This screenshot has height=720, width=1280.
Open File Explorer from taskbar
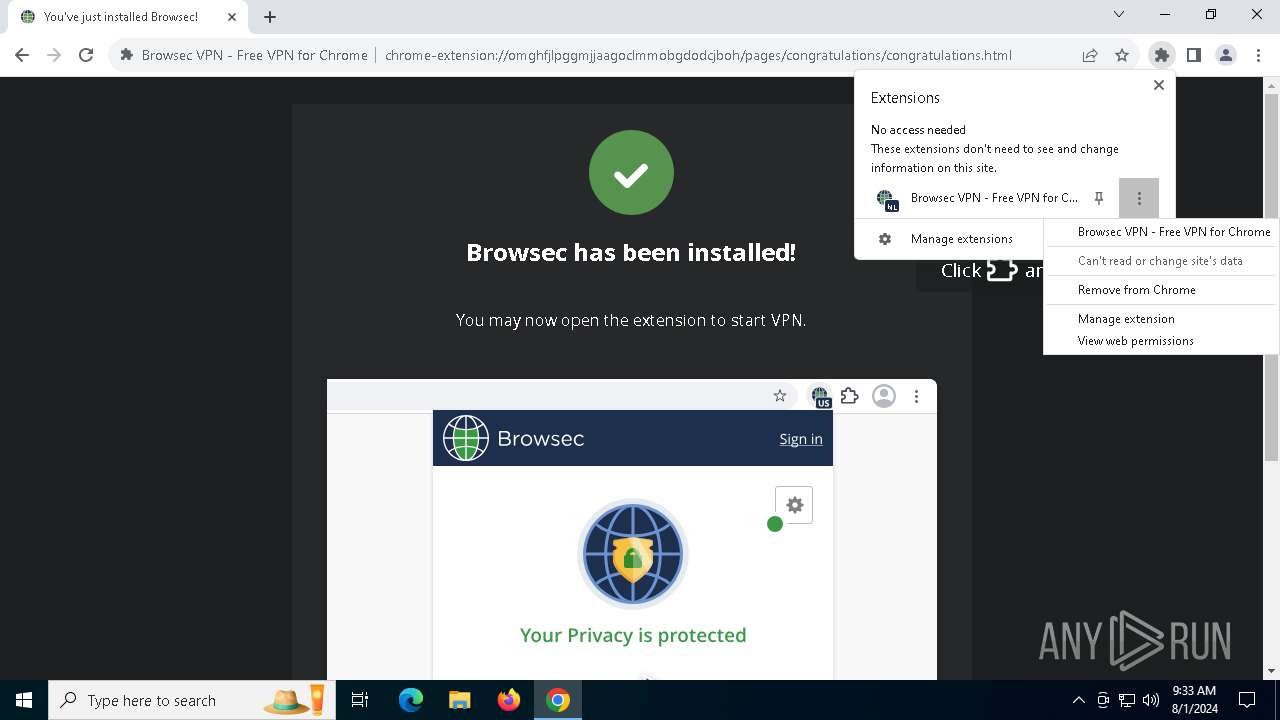[459, 700]
